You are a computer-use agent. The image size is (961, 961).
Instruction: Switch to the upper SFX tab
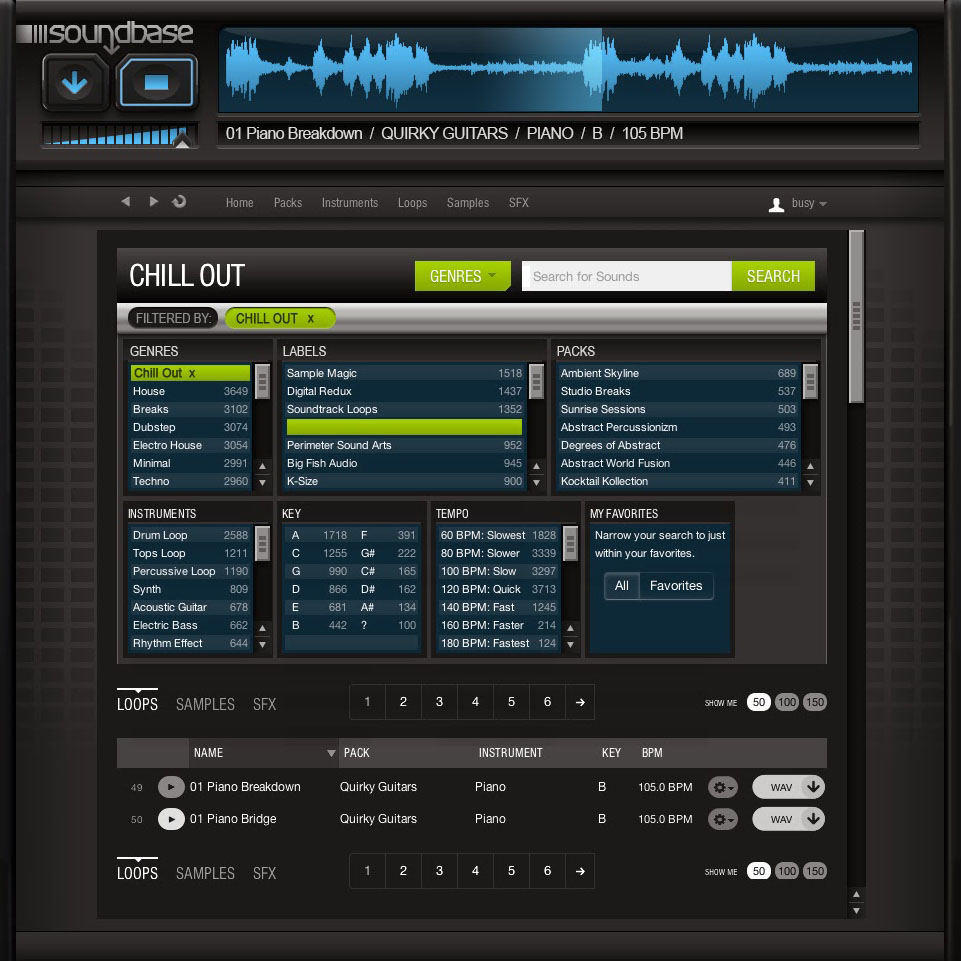[x=264, y=704]
